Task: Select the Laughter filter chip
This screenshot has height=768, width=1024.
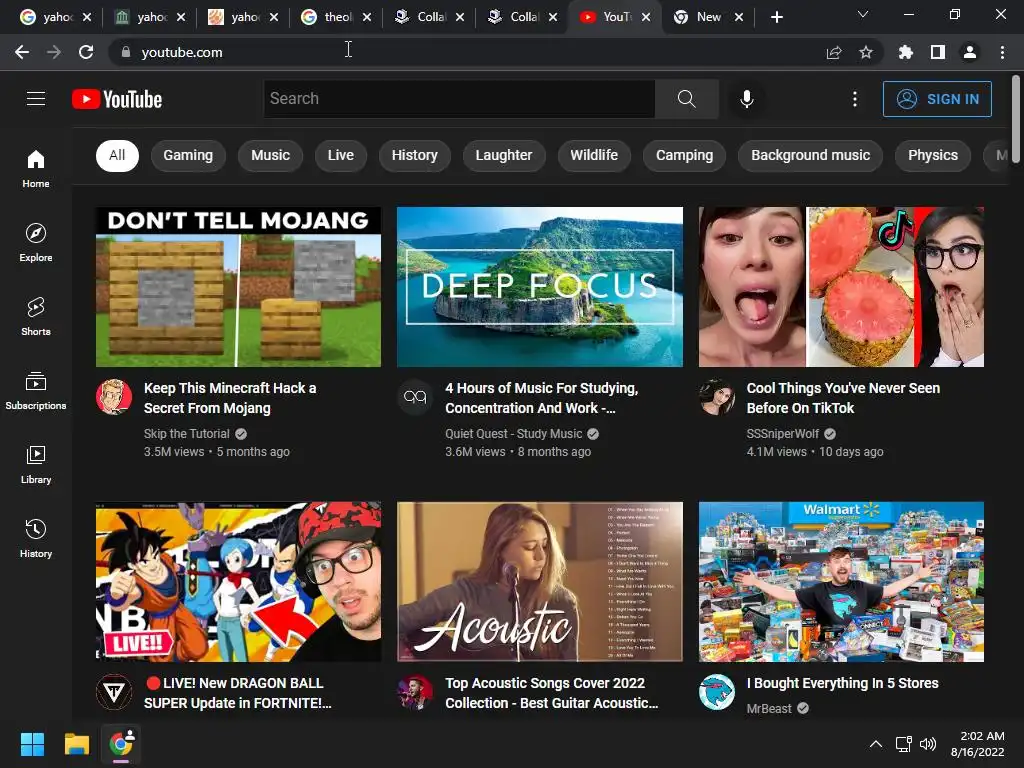Action: [504, 155]
